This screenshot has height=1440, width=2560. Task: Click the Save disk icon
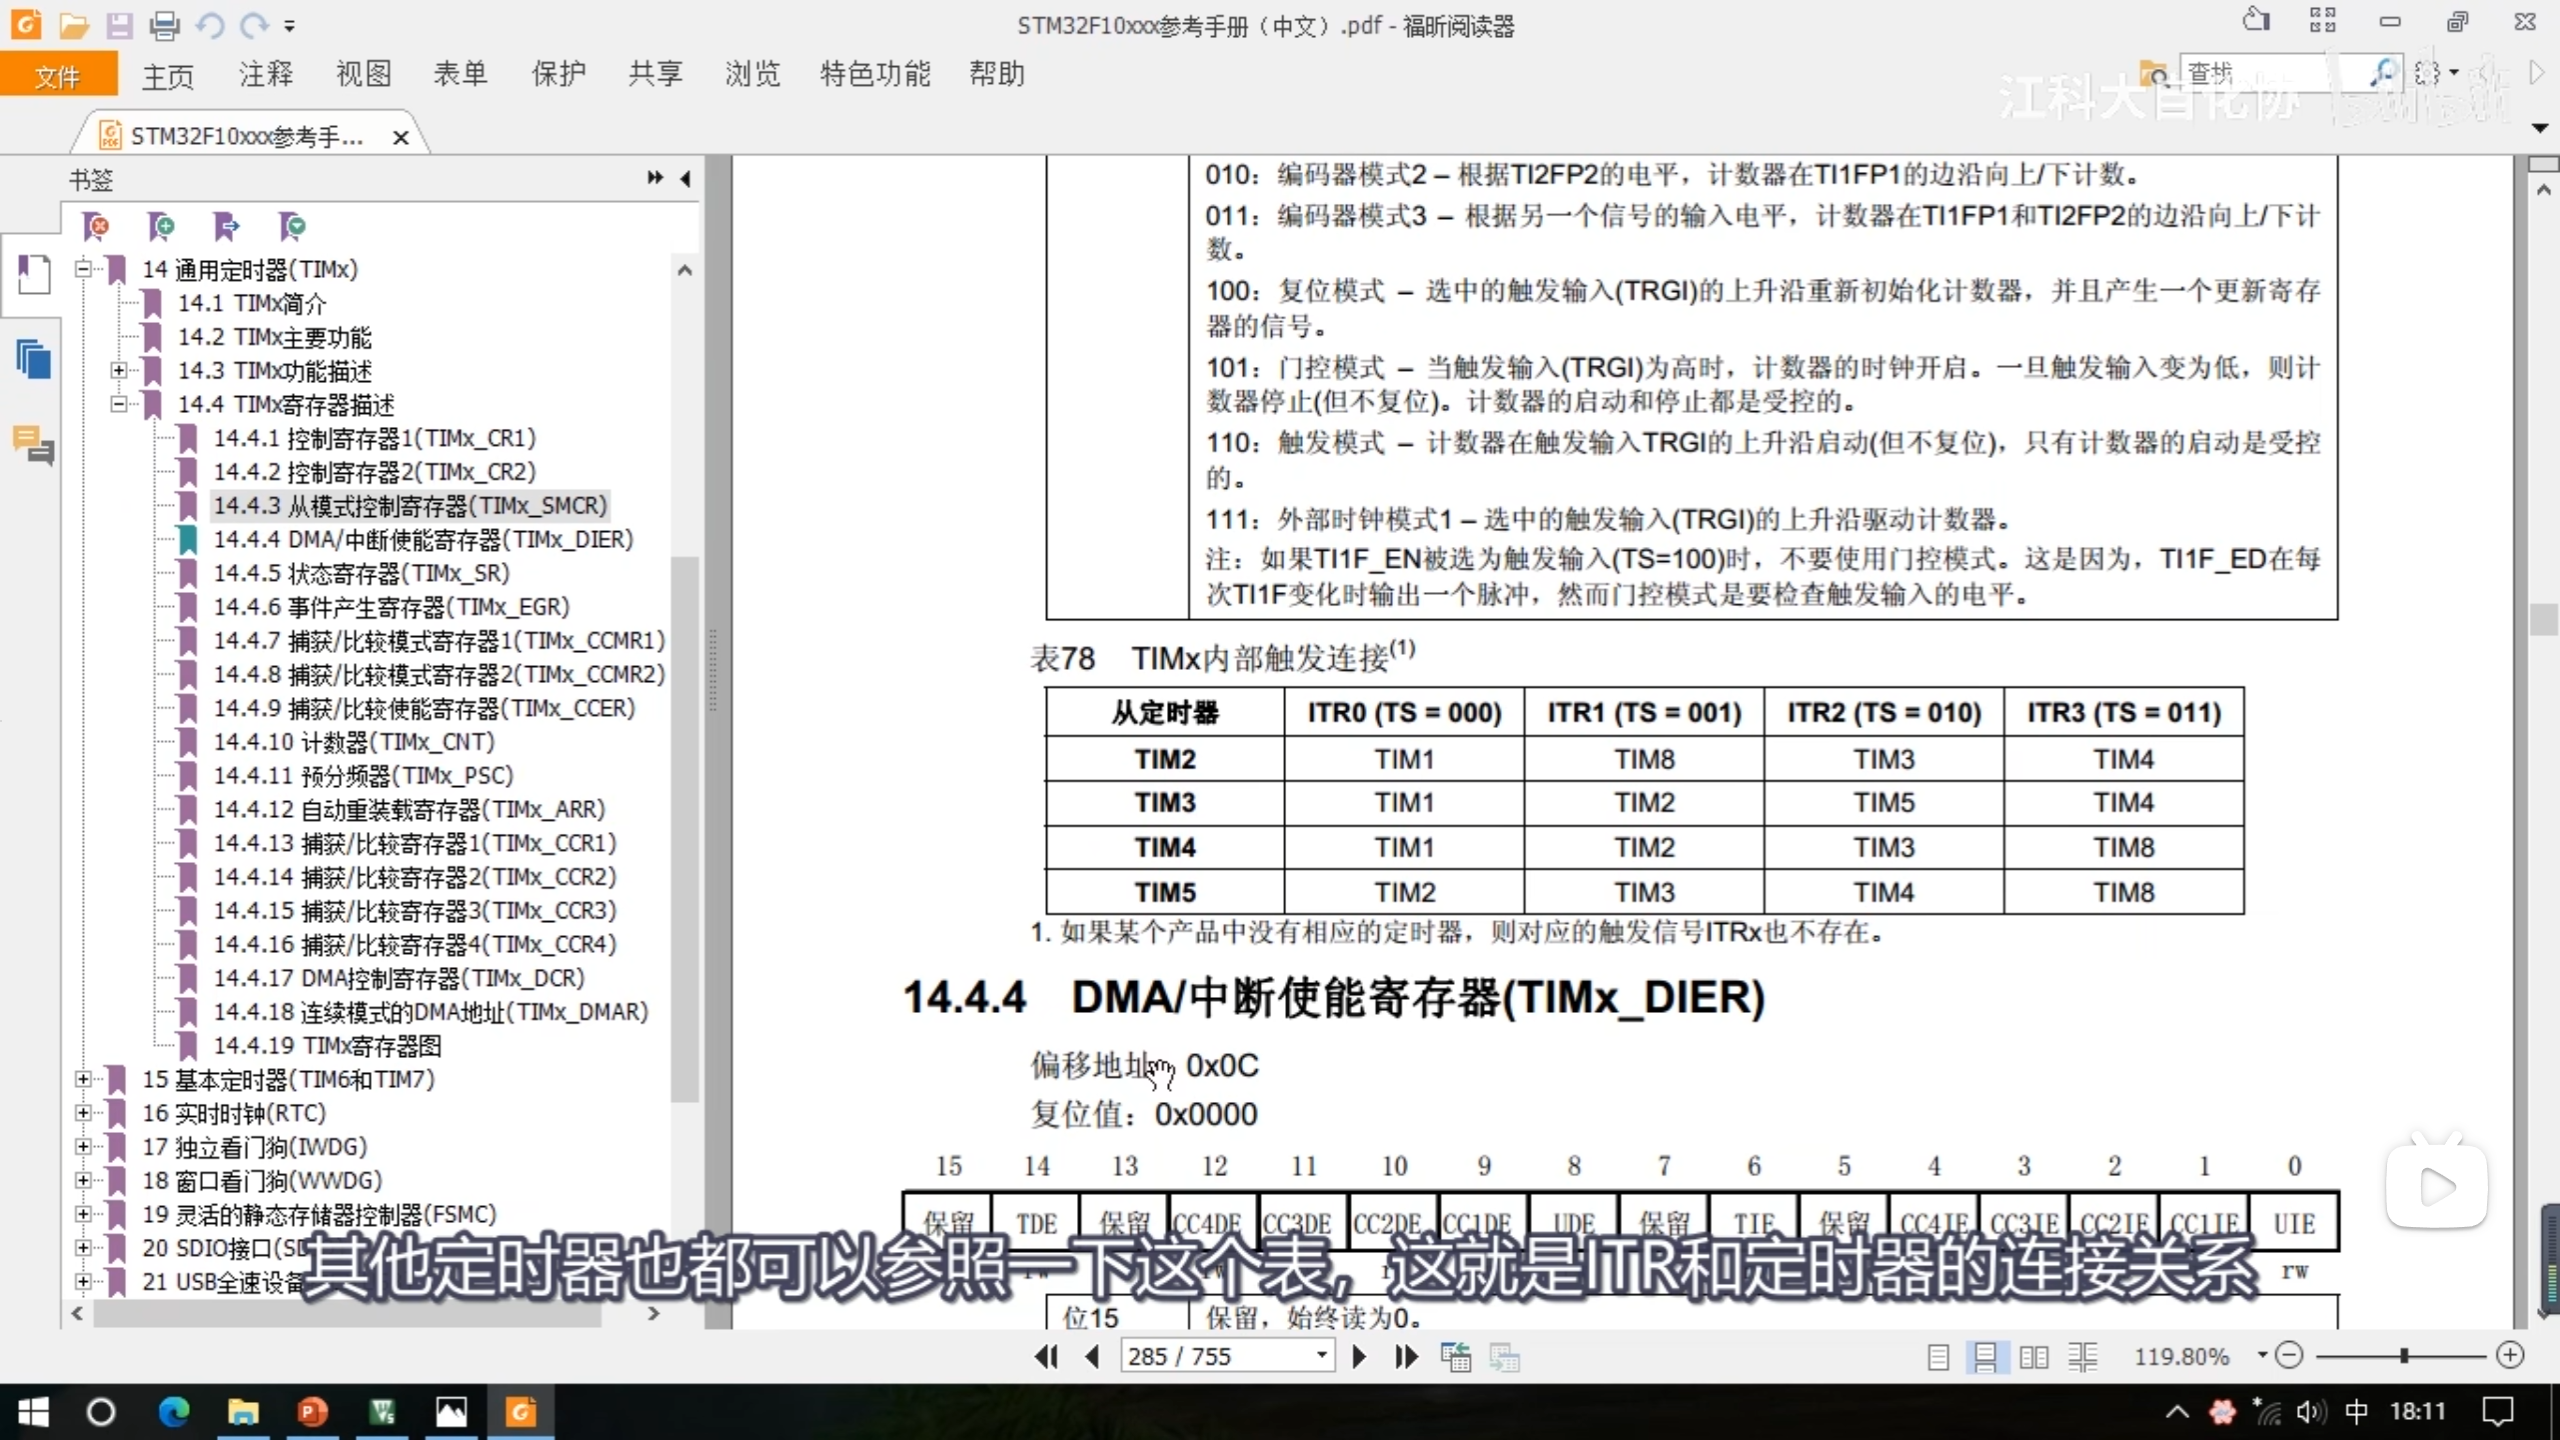[119, 25]
